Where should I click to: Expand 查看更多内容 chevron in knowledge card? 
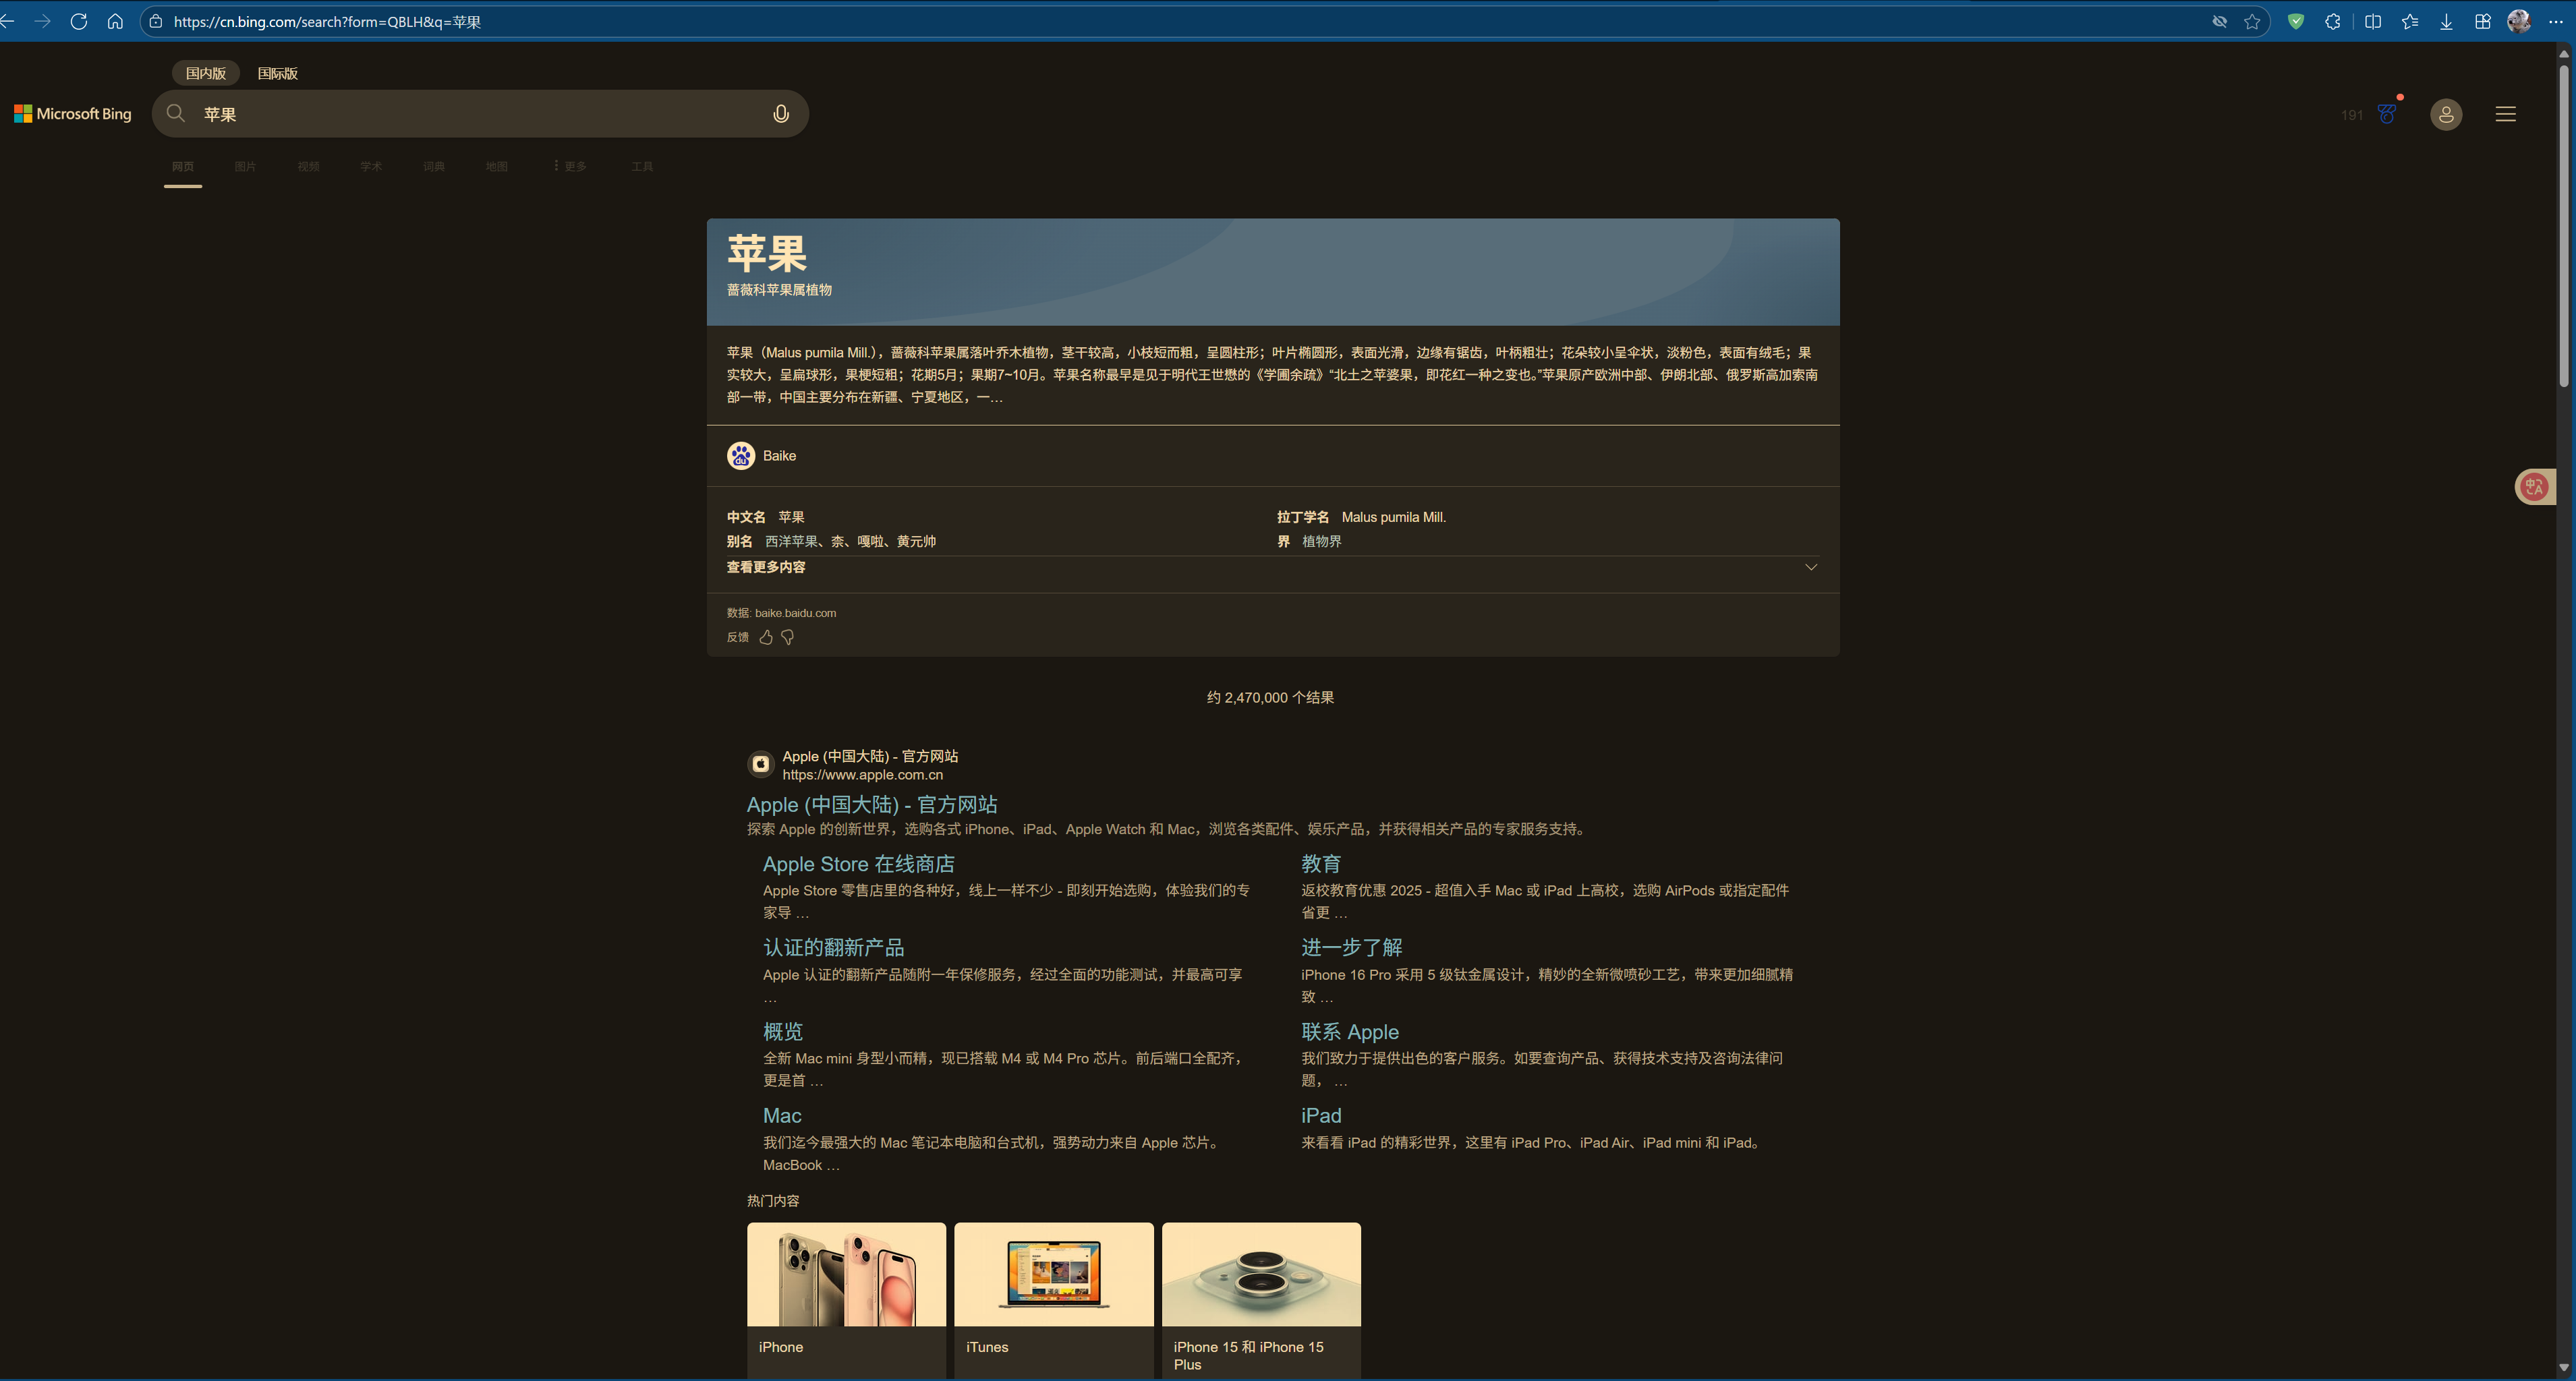coord(1810,567)
